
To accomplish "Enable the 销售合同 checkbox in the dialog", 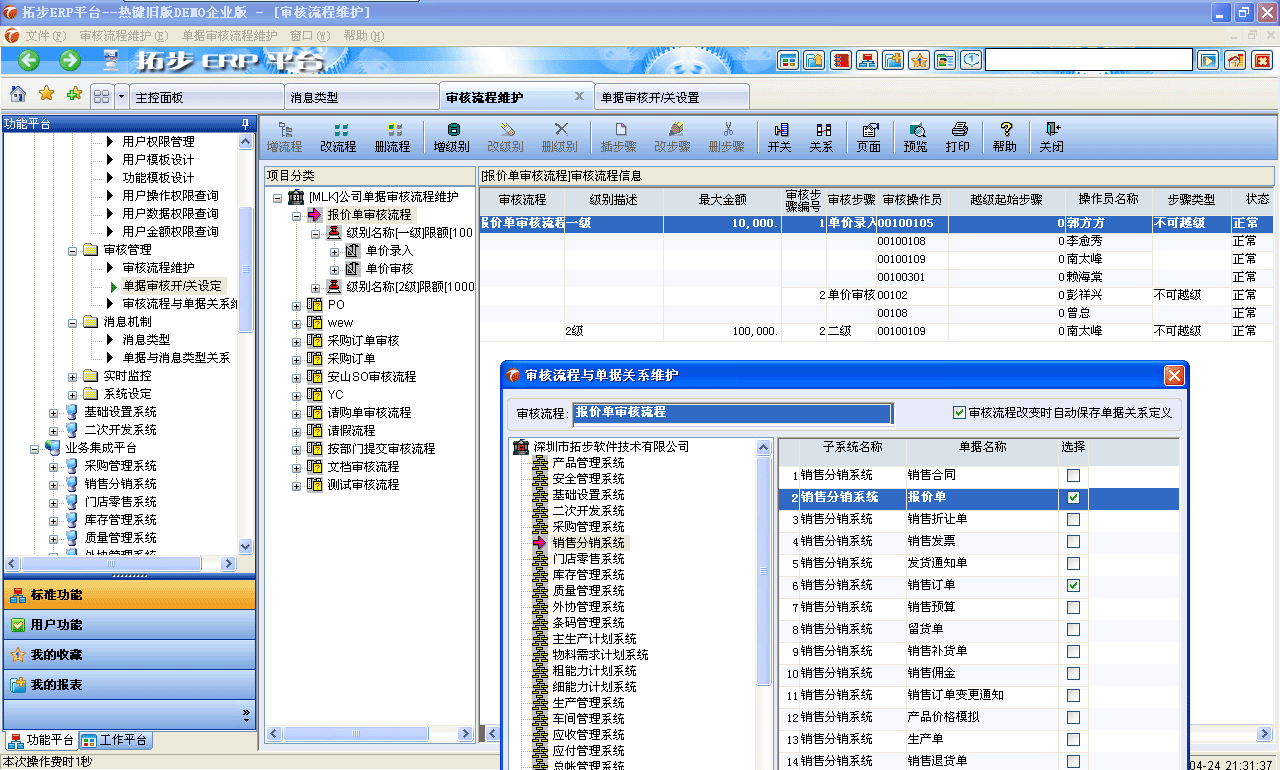I will tap(1072, 474).
